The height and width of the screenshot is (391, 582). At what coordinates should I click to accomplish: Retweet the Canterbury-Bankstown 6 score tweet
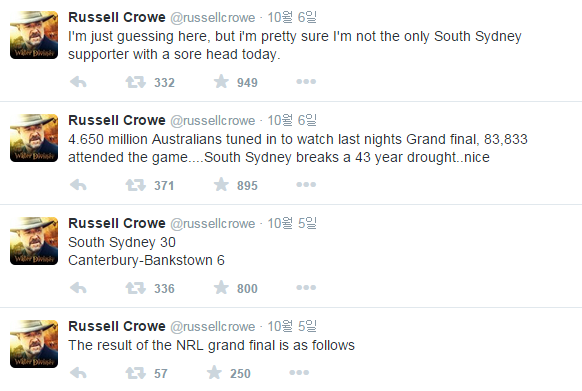pos(135,287)
